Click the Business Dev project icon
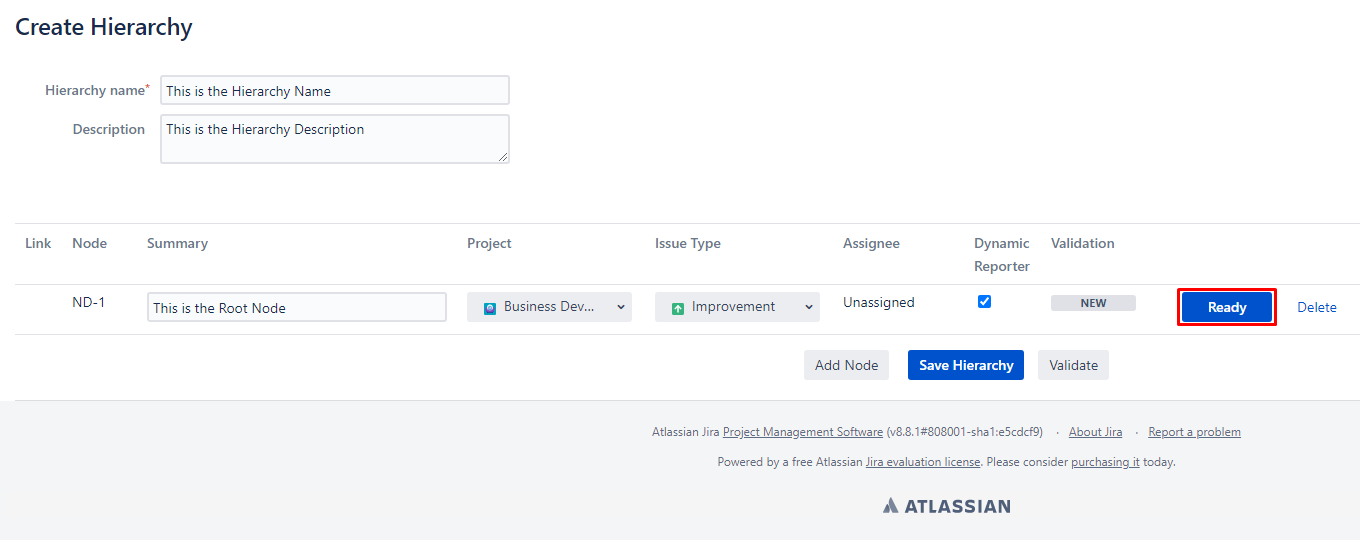1360x540 pixels. coord(490,308)
